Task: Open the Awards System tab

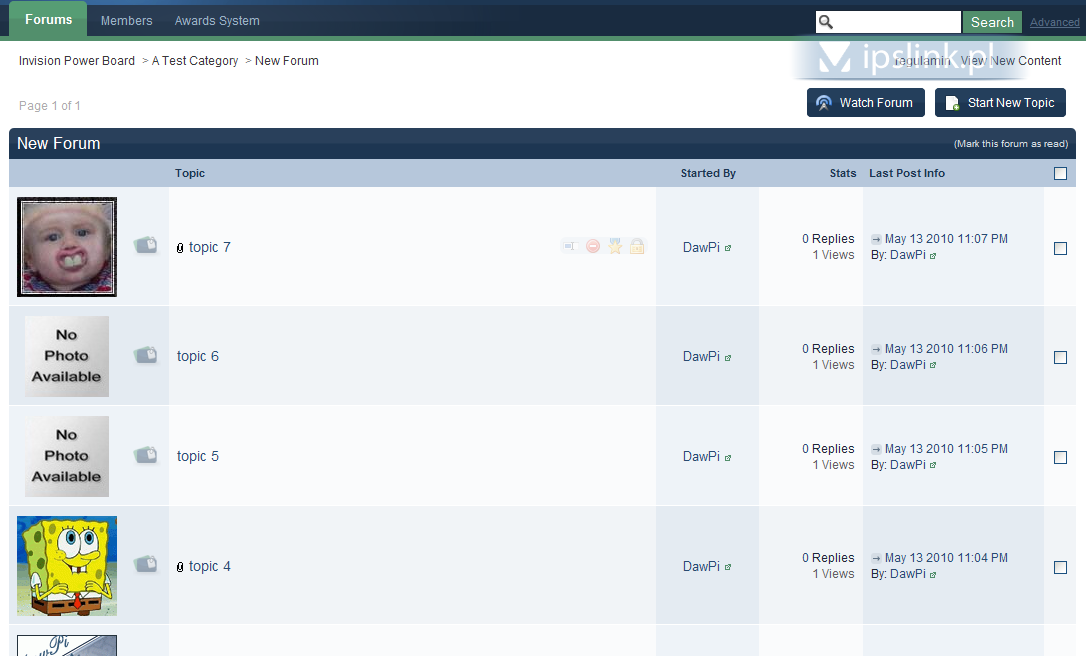Action: click(x=217, y=21)
